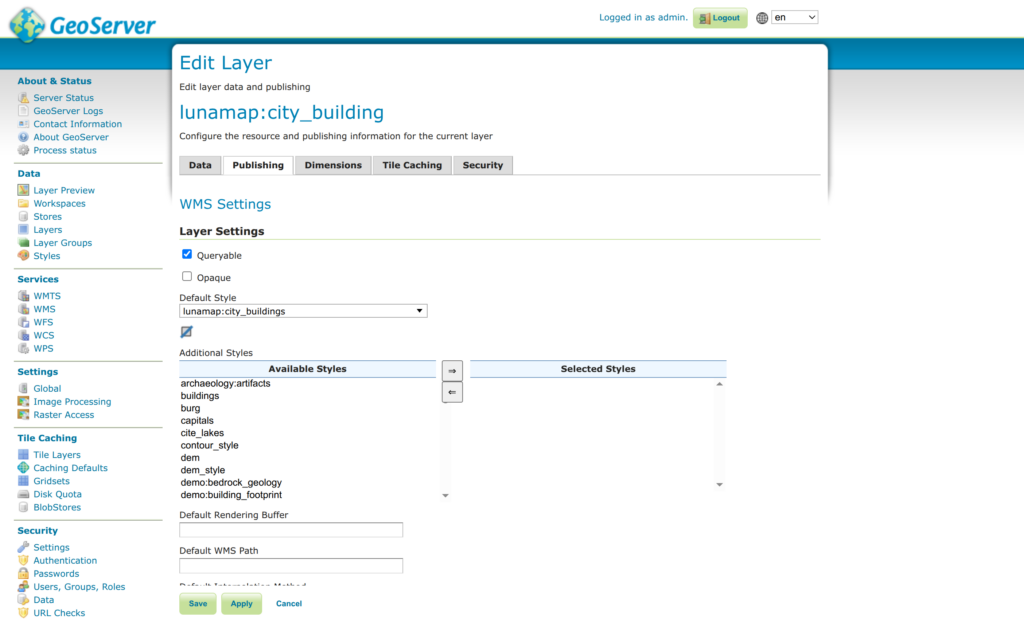The image size is (1024, 619).
Task: Enable the Opaque checkbox
Action: (187, 277)
